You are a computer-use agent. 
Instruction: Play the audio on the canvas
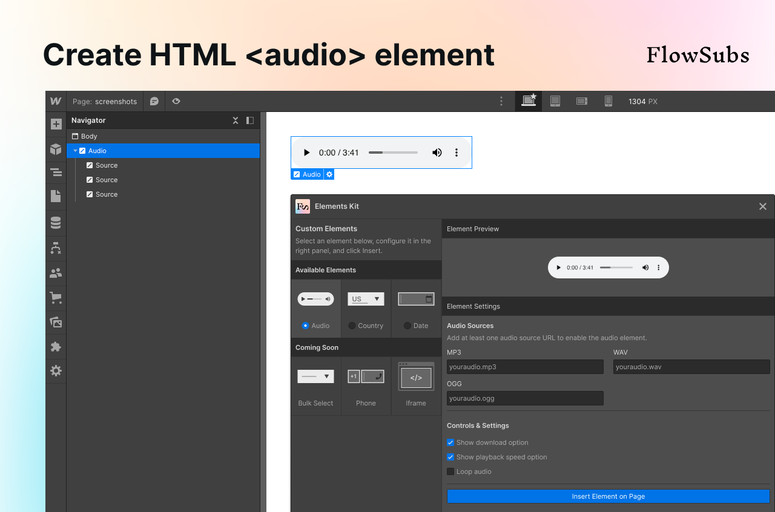coord(306,153)
